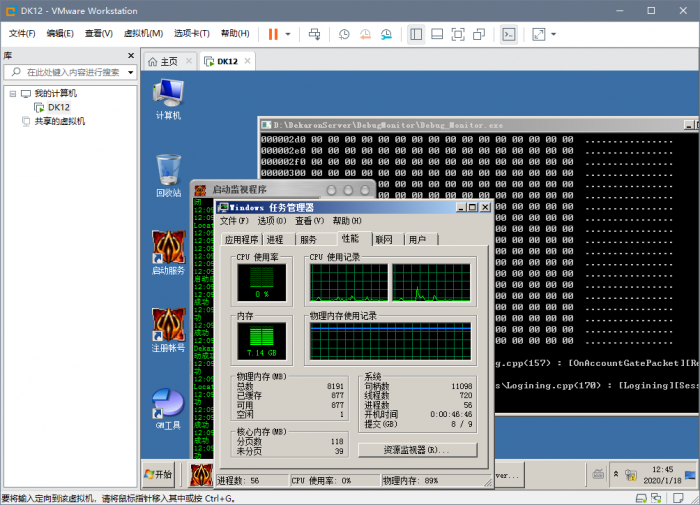Viewport: 700px width, 505px height.
Task: Click the Debug_Monitor.exe console title bar
Action: (x=473, y=125)
